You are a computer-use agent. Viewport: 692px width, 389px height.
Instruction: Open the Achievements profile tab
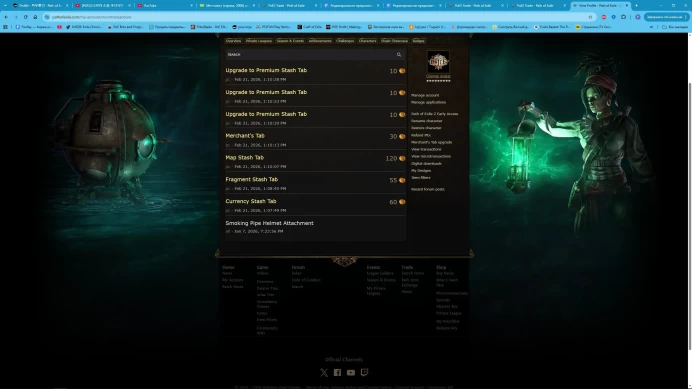point(320,41)
